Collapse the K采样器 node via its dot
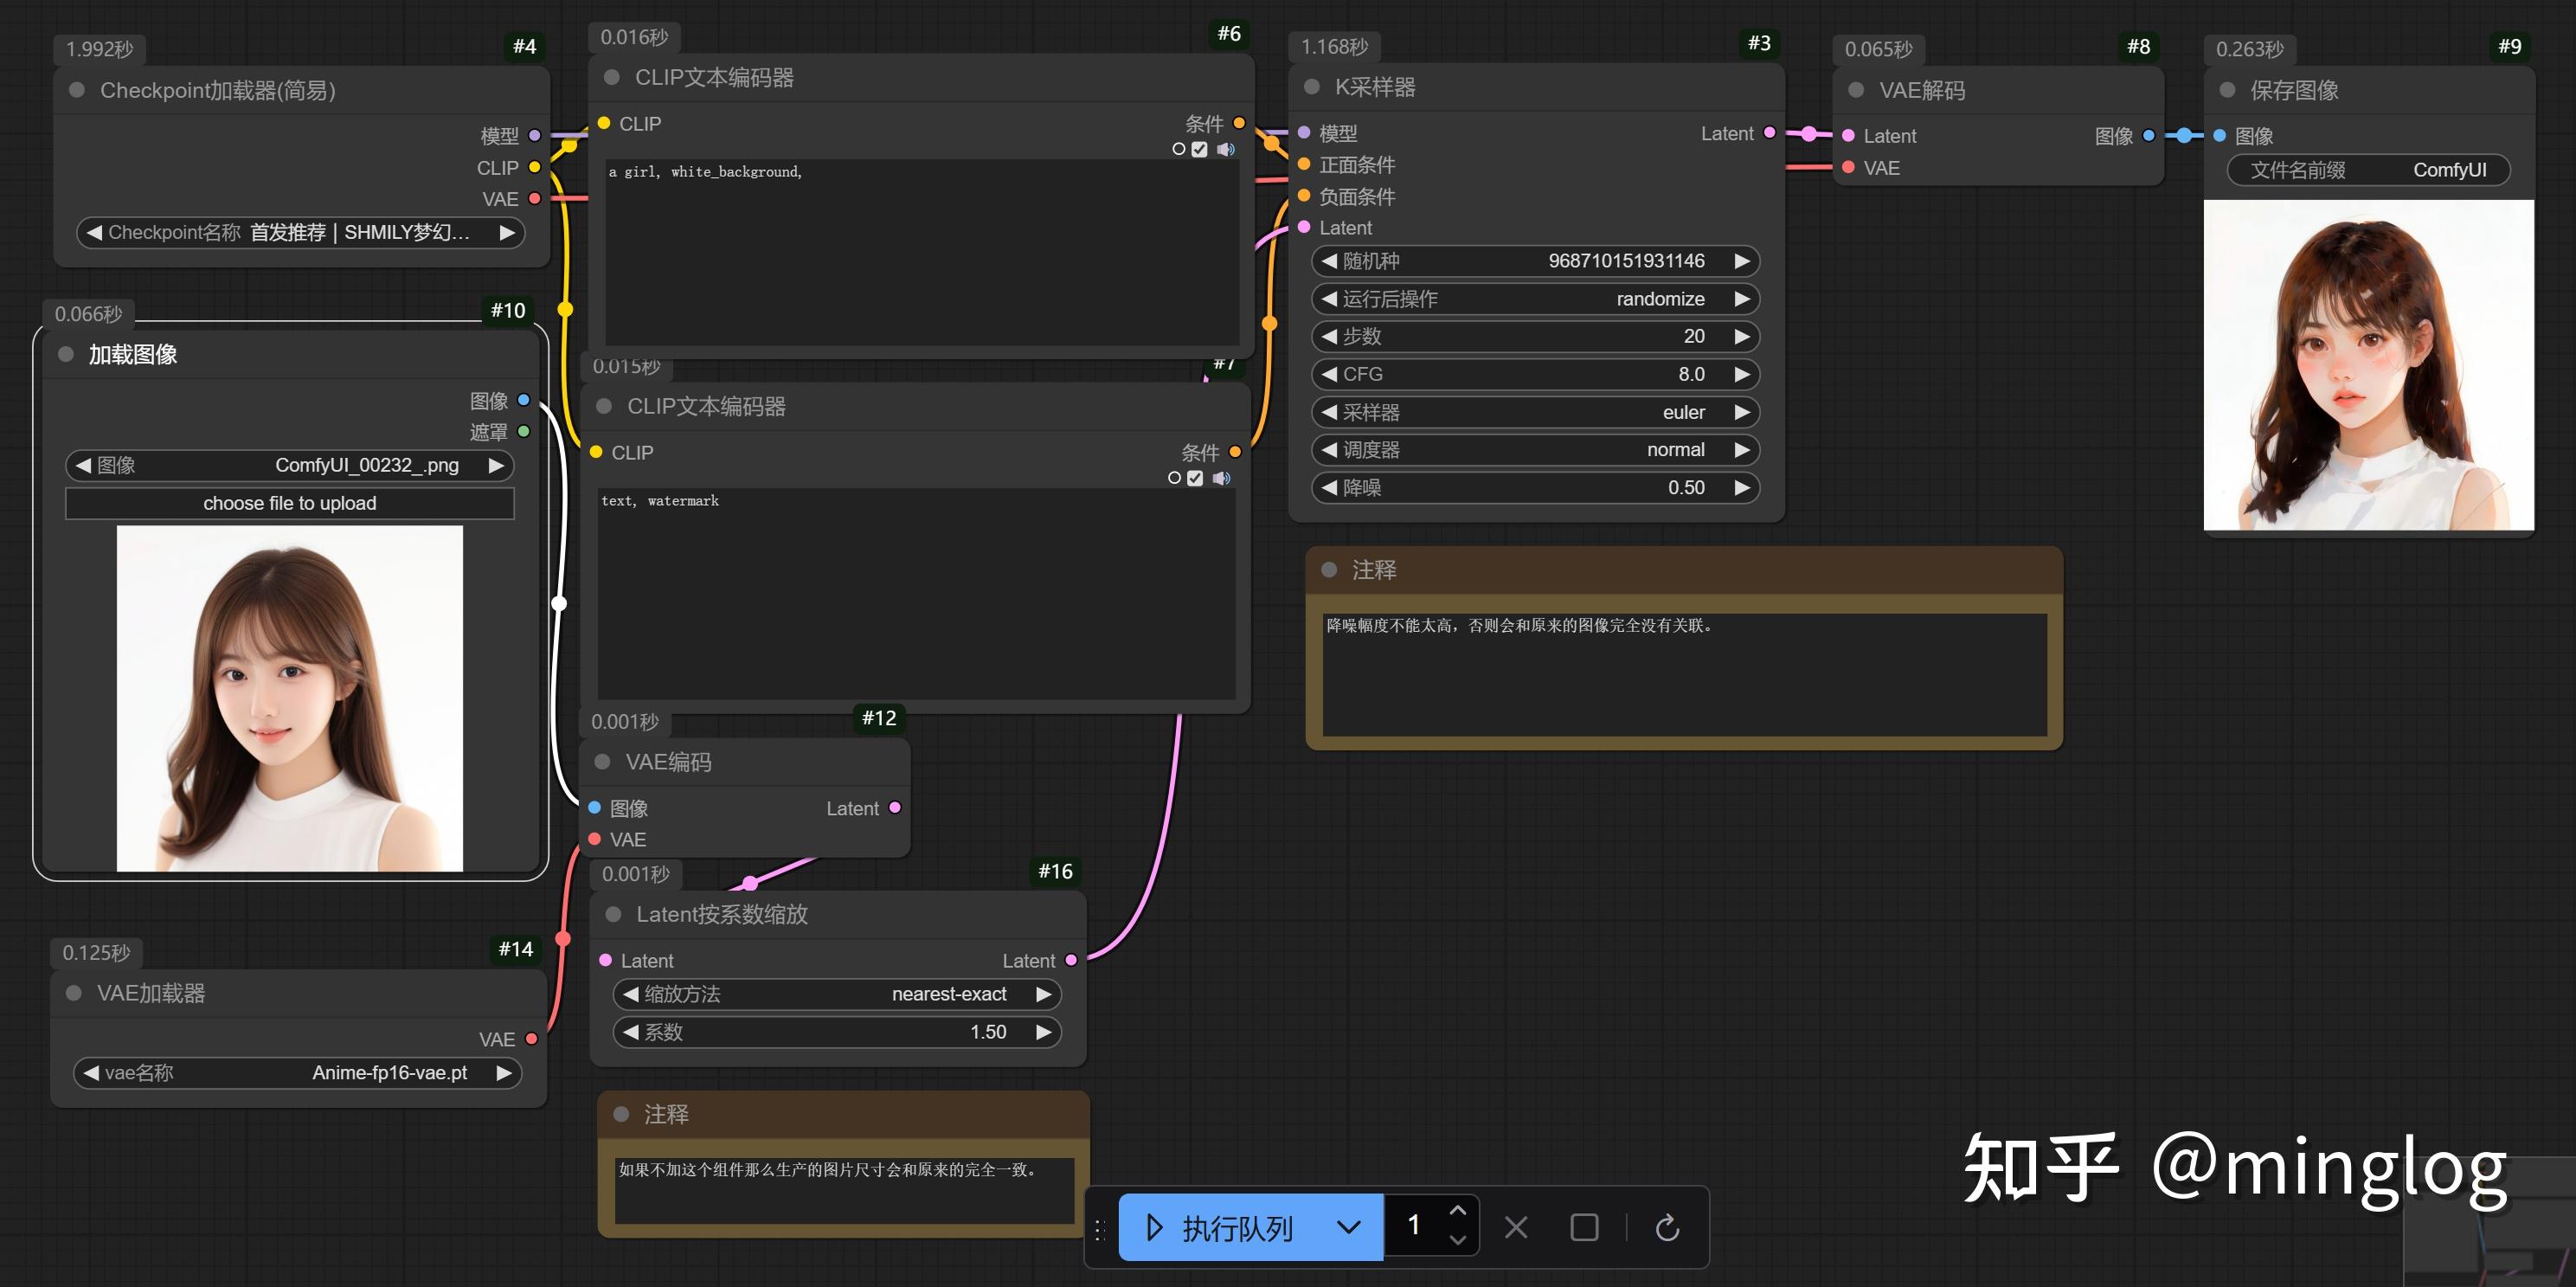This screenshot has height=1287, width=2576. (1312, 87)
